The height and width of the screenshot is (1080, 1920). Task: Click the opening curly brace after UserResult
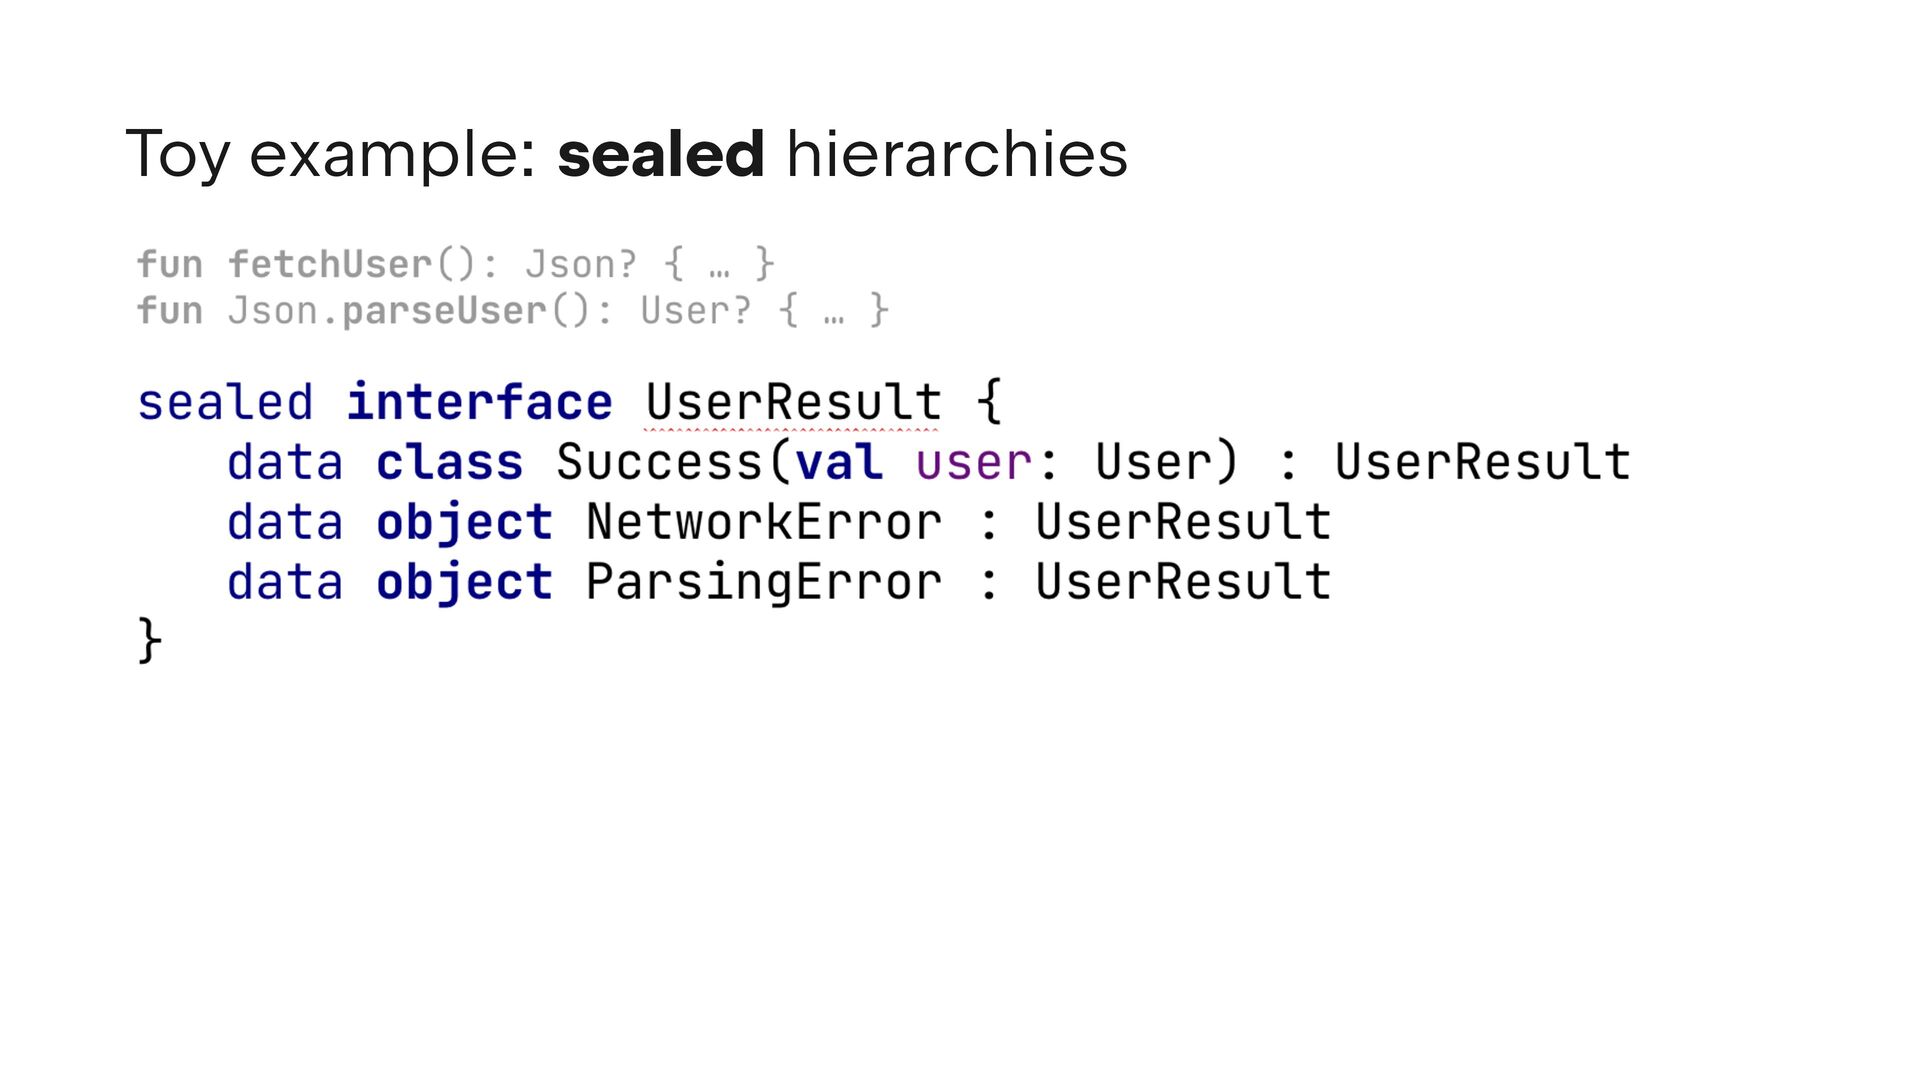point(989,402)
